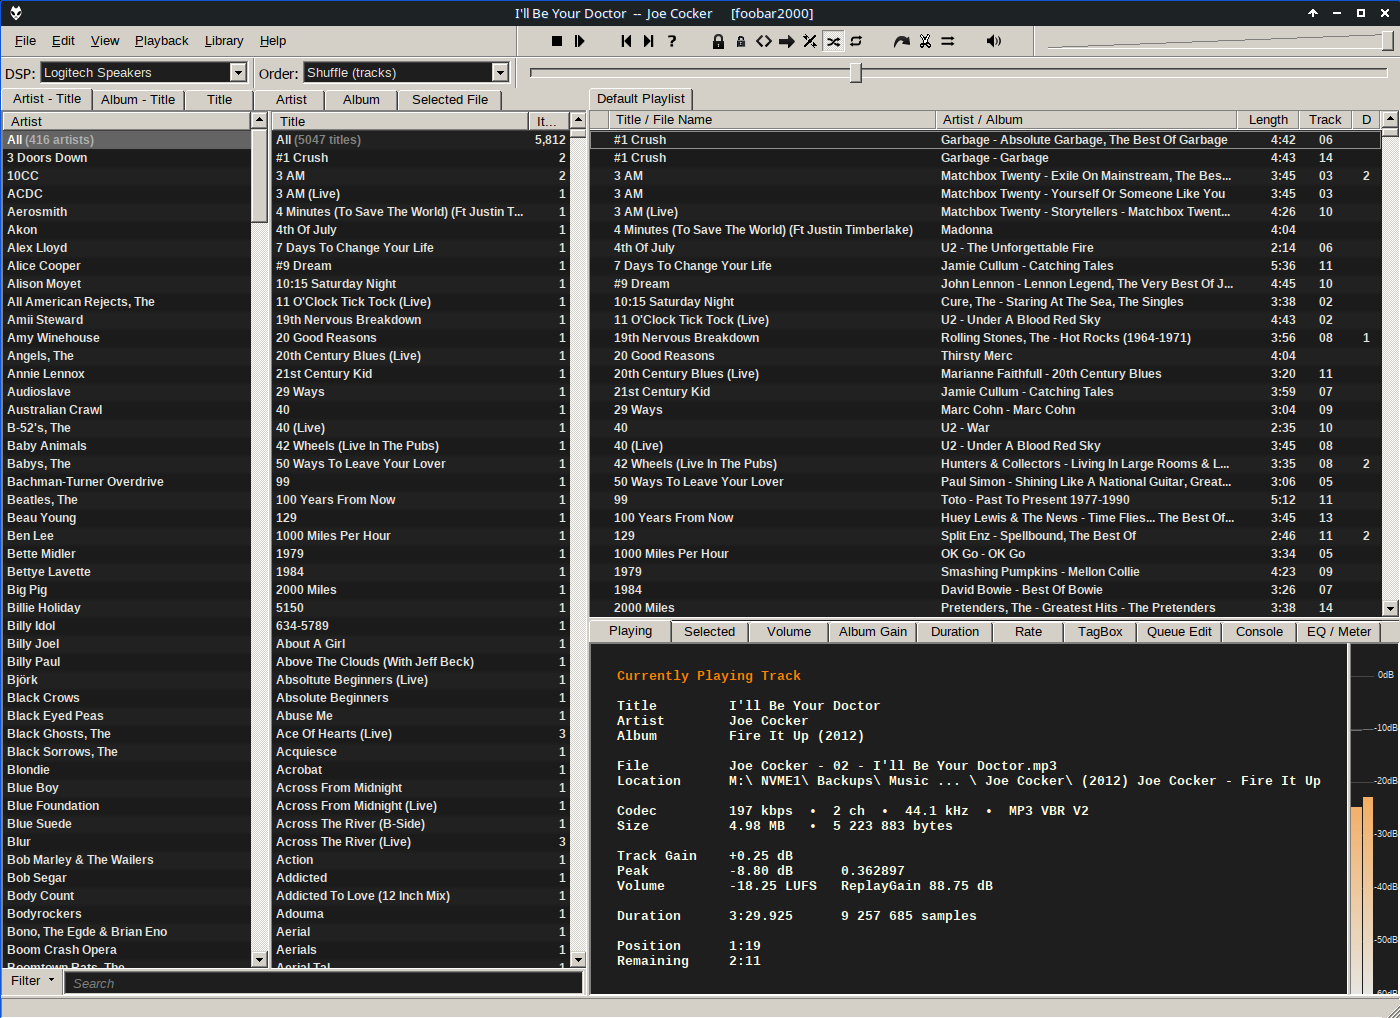Switch to the Album Gain tab
This screenshot has height=1018, width=1400.
click(872, 632)
